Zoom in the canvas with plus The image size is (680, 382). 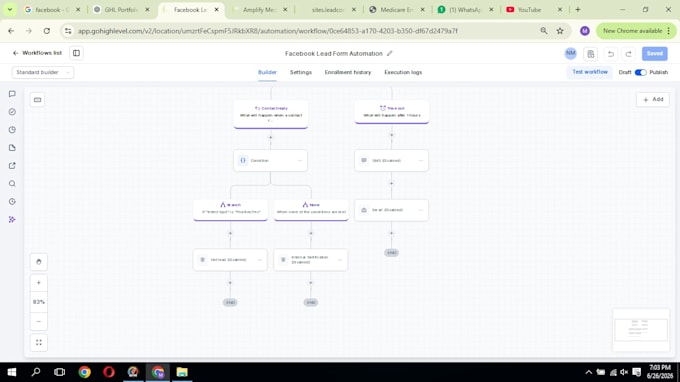(39, 283)
